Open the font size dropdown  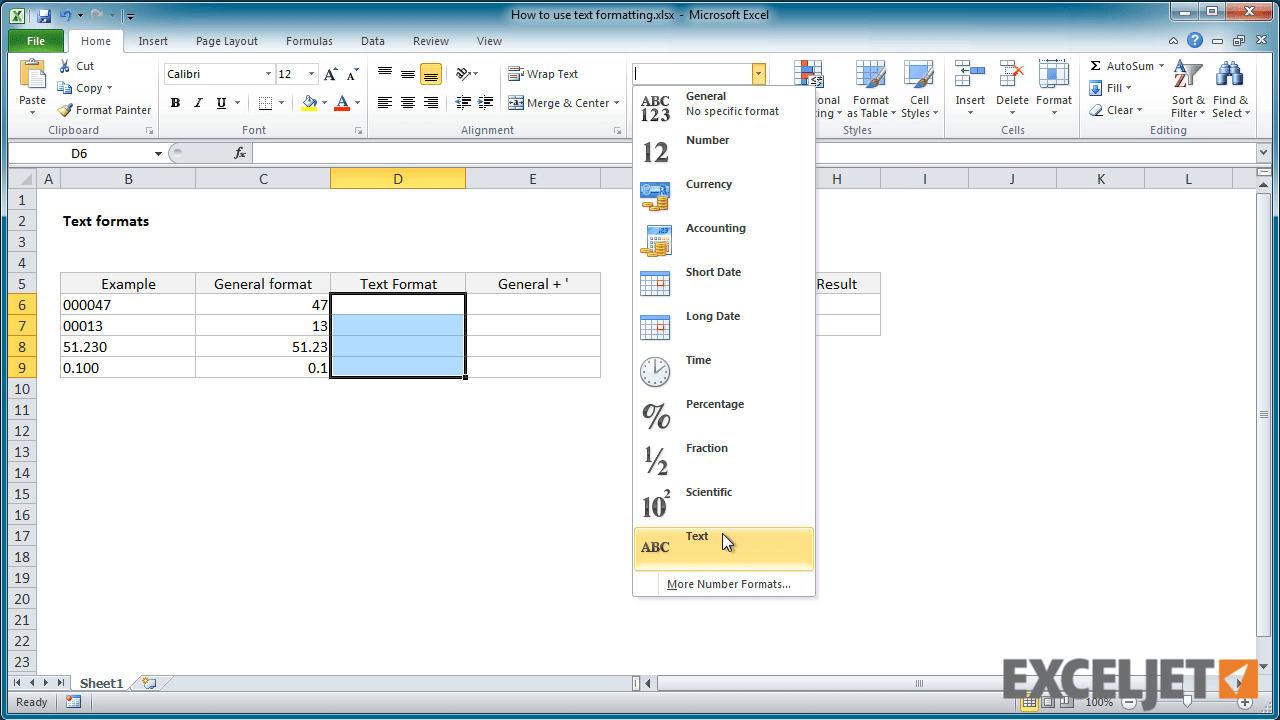coord(310,73)
